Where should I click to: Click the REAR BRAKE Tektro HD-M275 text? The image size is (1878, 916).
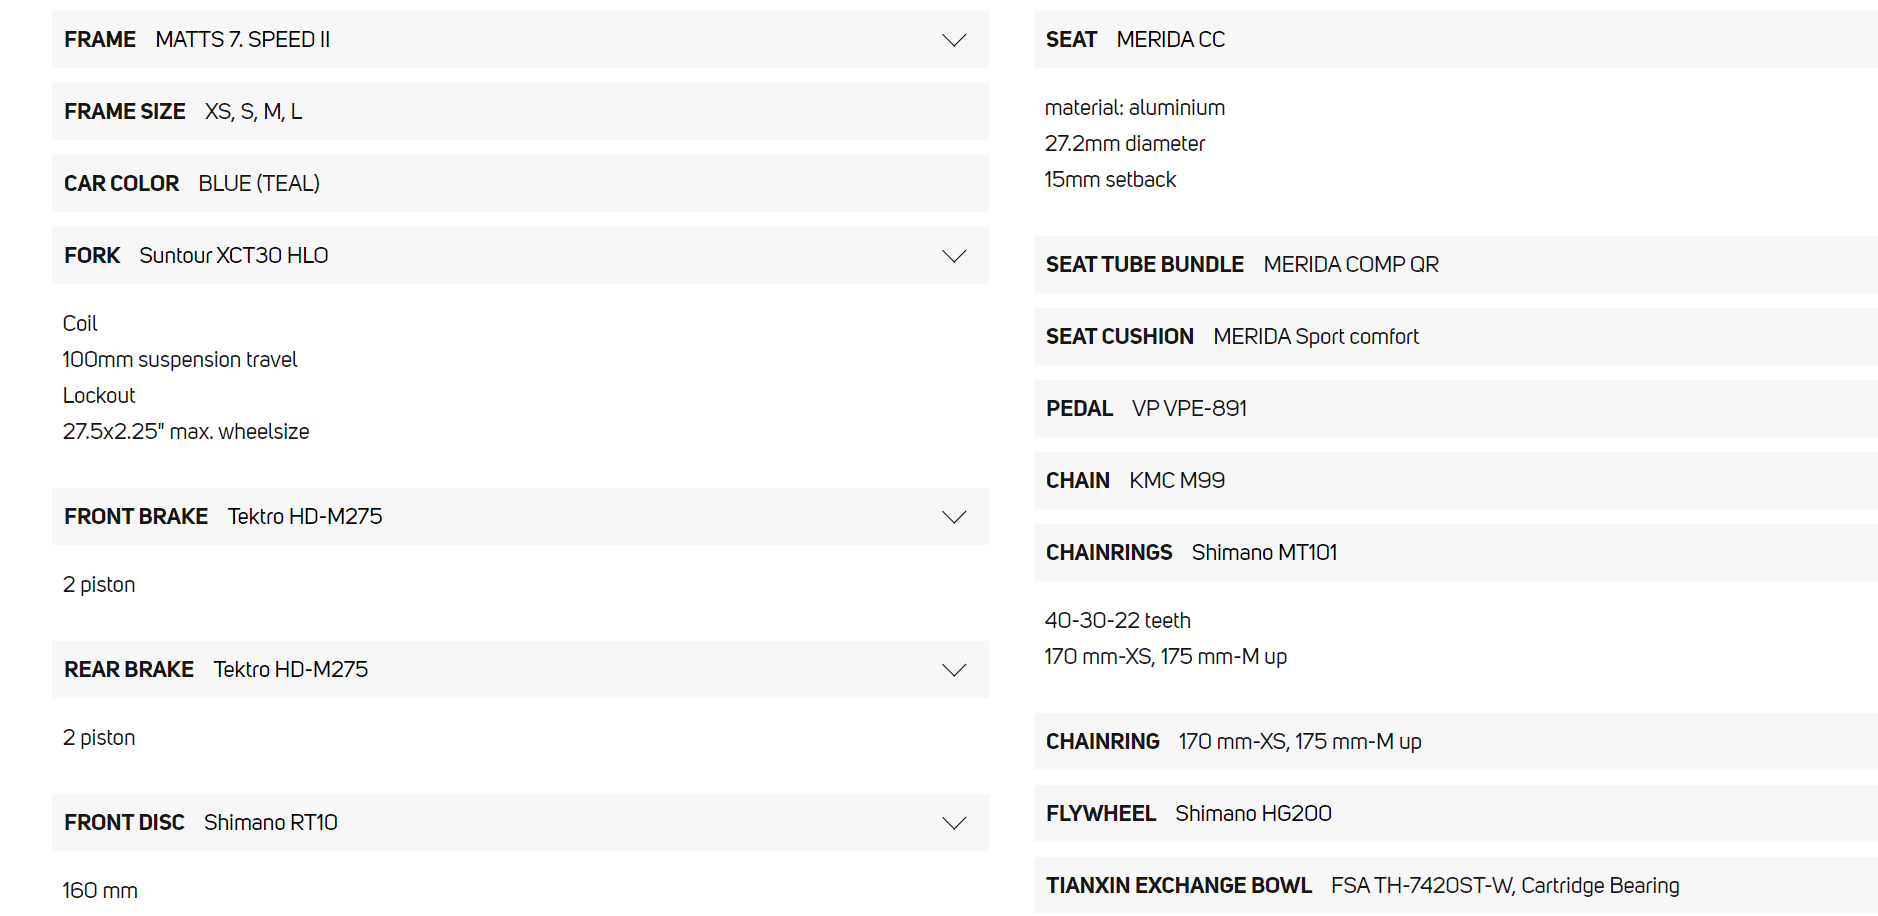coord(290,670)
